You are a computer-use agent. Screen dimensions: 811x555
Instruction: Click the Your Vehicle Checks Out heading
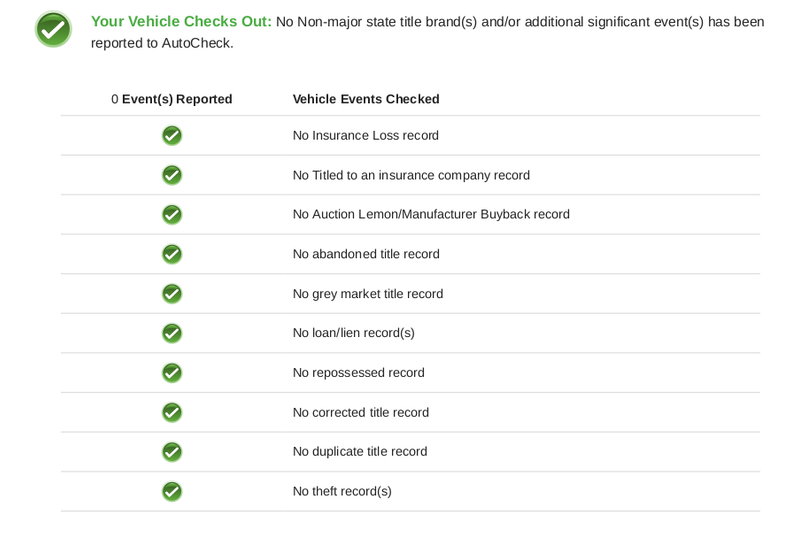pos(181,22)
